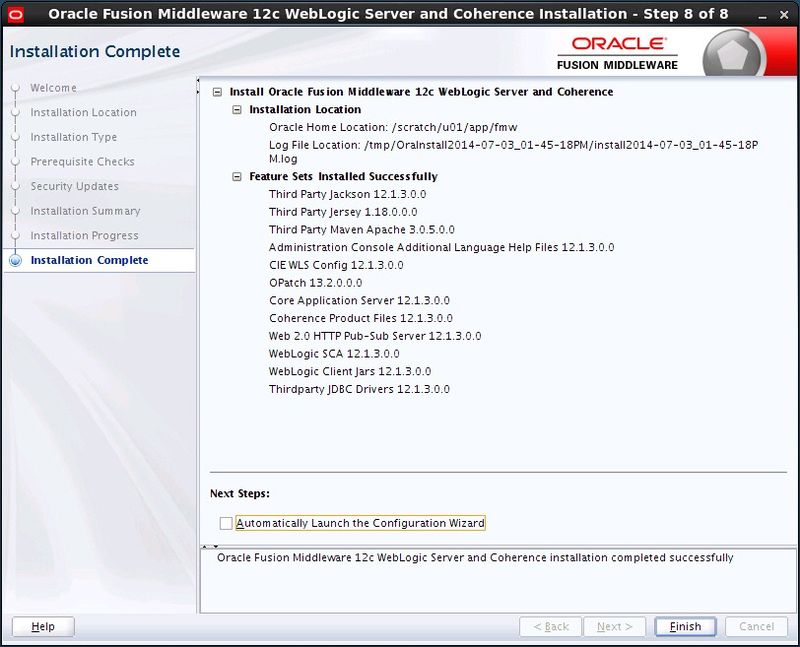
Task: Click the disabled Back button
Action: [551, 627]
